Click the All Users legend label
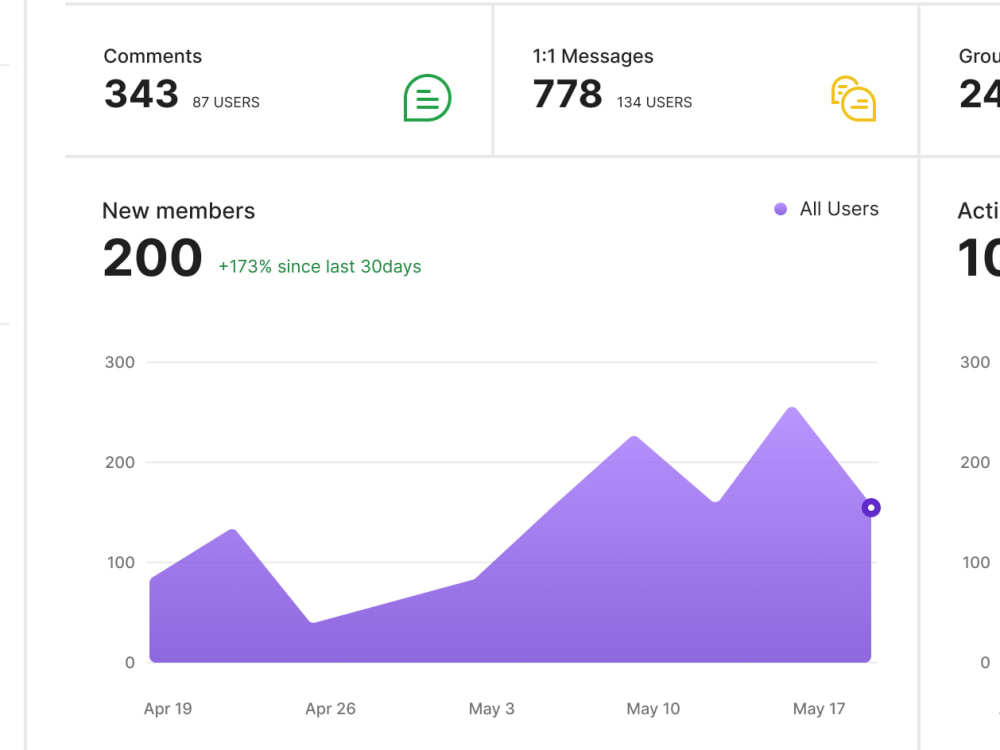1000x750 pixels. [x=839, y=209]
